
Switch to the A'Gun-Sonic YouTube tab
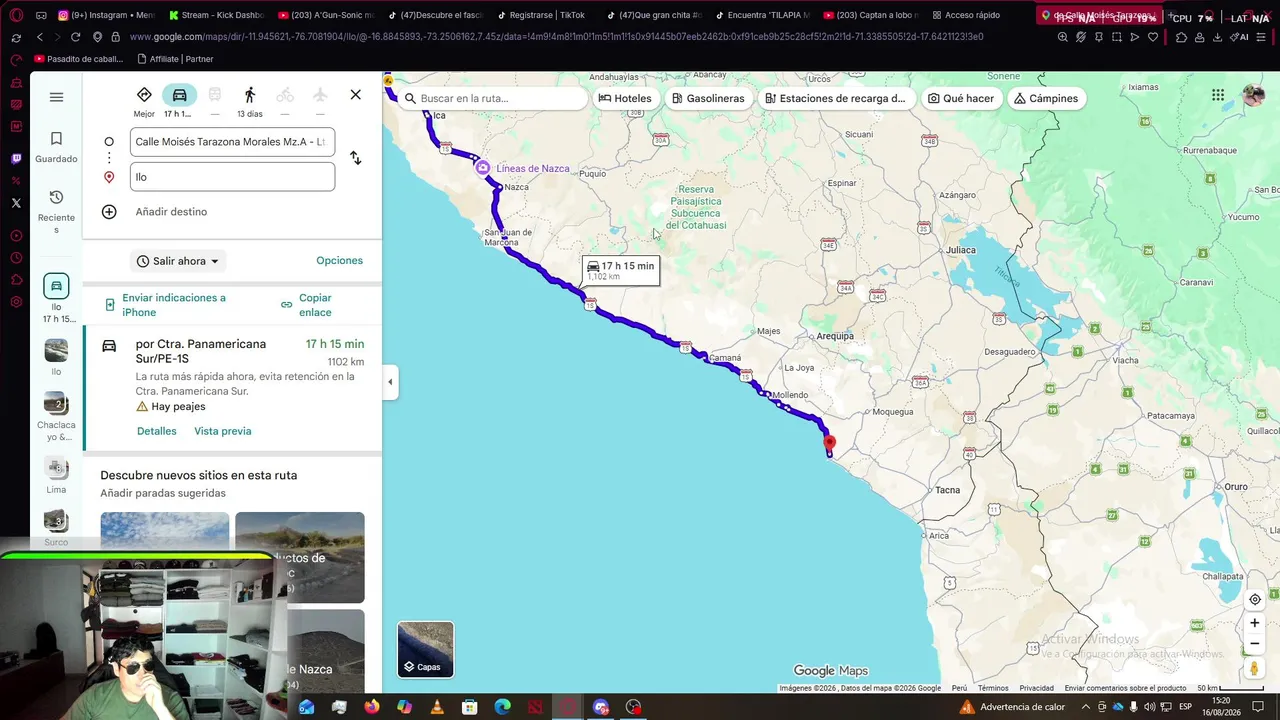pos(327,15)
